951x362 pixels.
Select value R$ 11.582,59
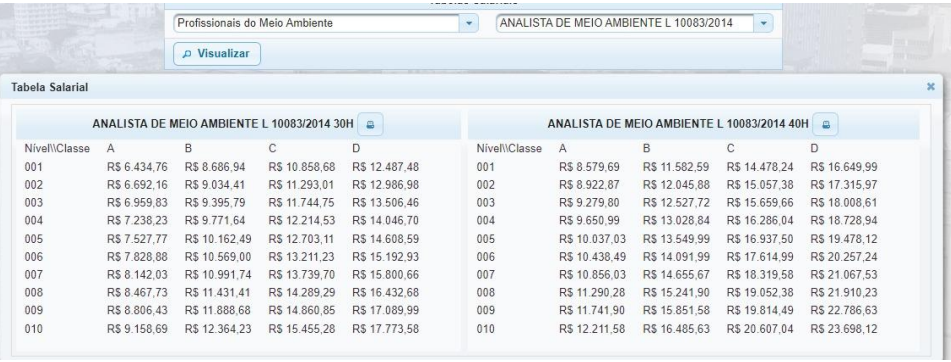pyautogui.click(x=676, y=167)
